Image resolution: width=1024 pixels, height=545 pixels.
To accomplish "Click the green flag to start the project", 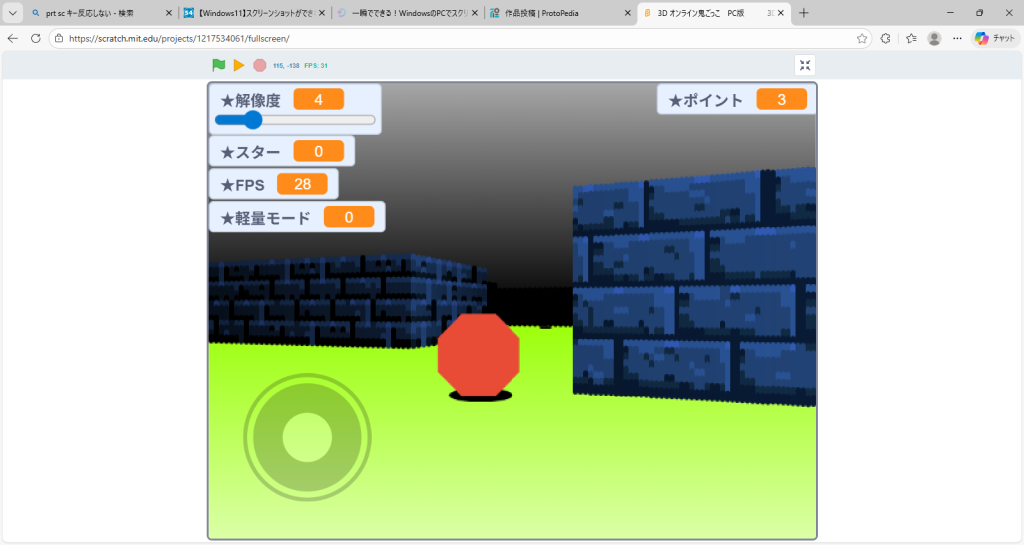I will click(x=218, y=65).
